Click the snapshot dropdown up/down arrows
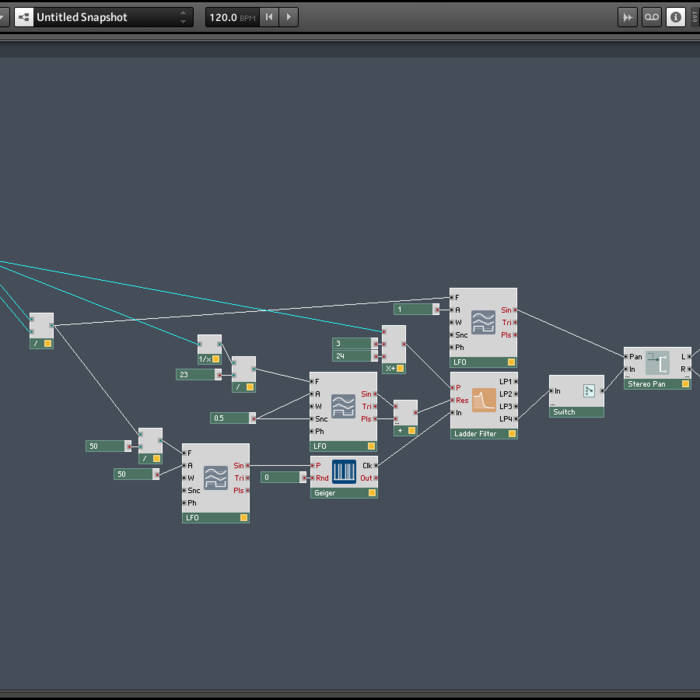700x700 pixels. tap(183, 17)
